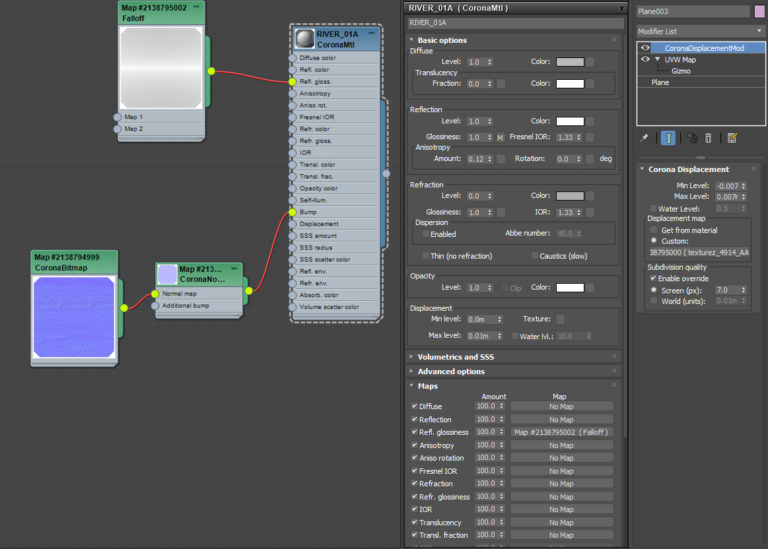
Task: Click the Pin Stack icon
Action: (645, 138)
